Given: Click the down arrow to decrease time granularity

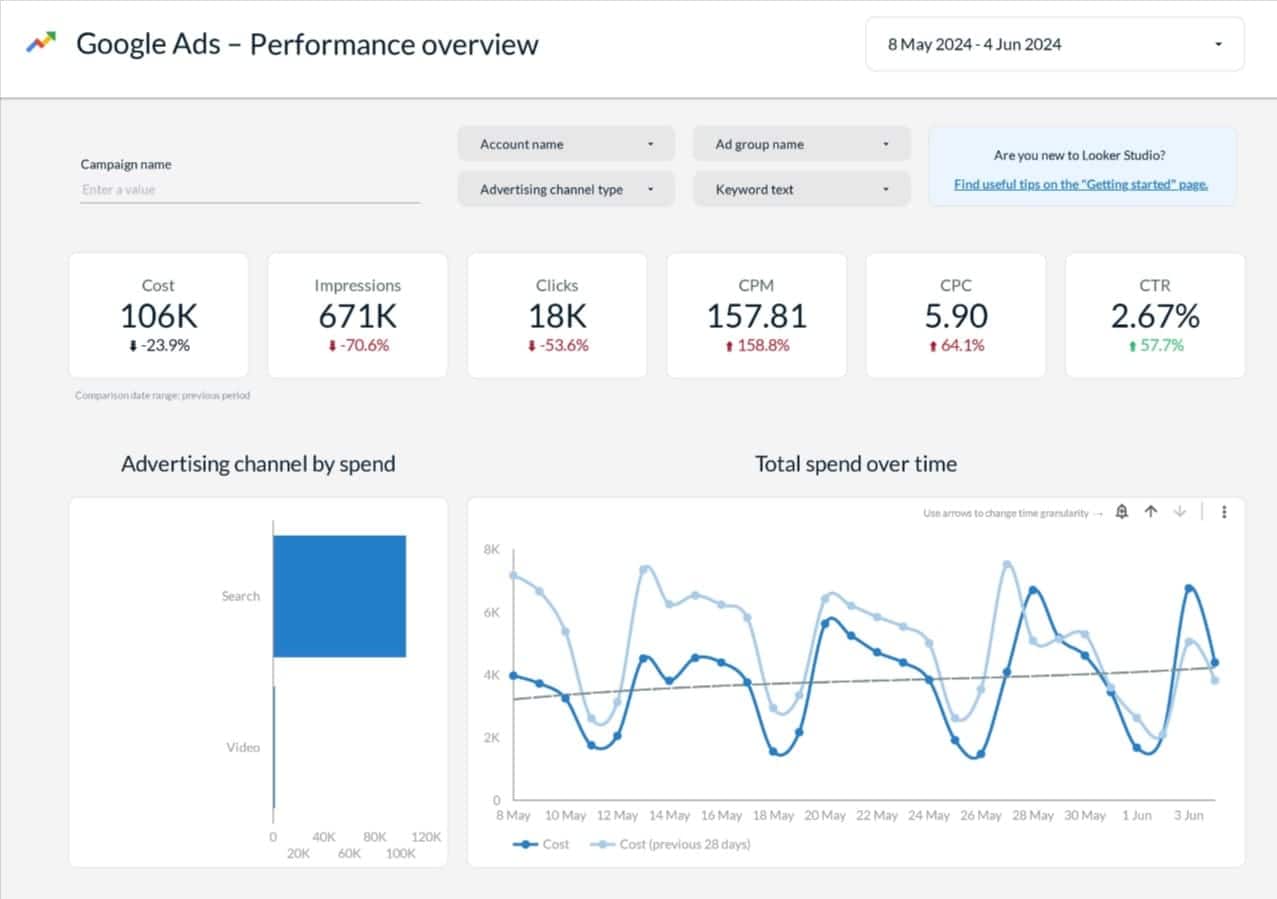Looking at the screenshot, I should [1180, 511].
